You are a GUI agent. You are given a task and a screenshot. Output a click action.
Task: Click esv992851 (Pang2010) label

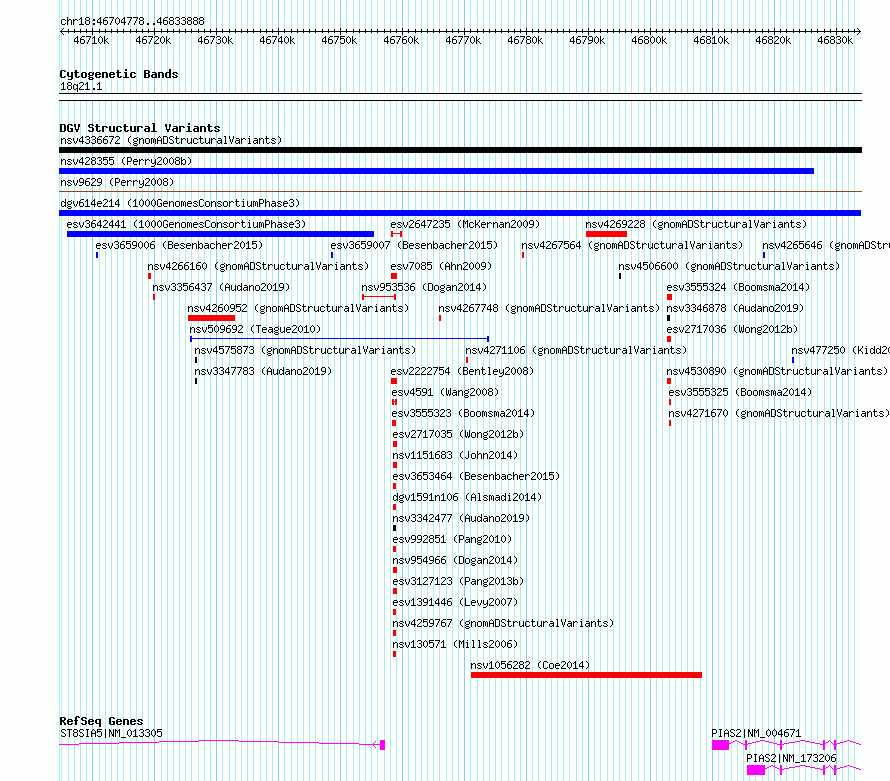[x=452, y=539]
